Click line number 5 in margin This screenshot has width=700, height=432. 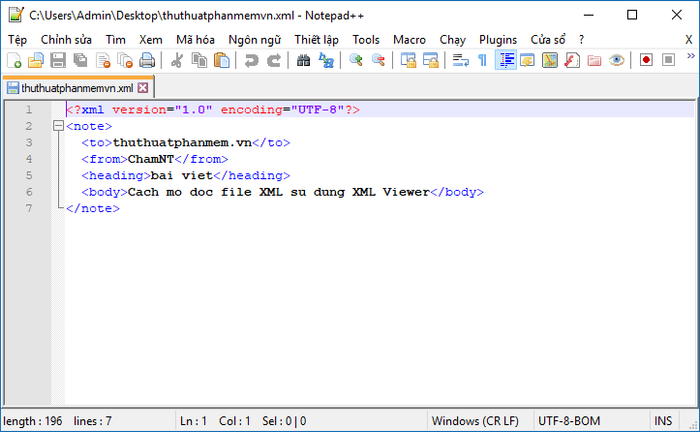29,175
